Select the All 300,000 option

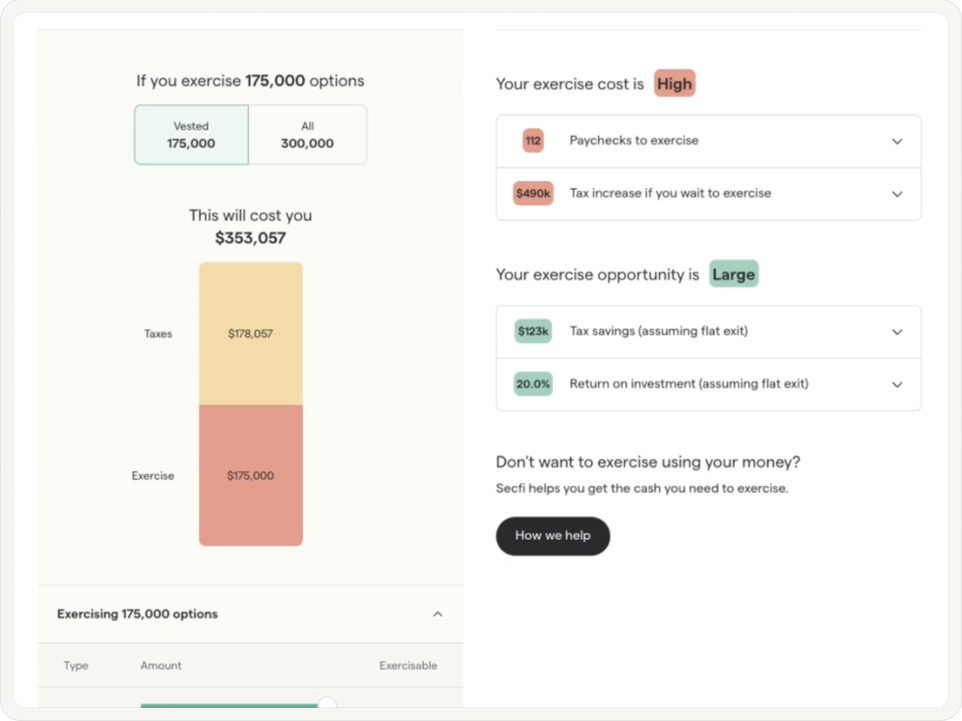point(307,135)
